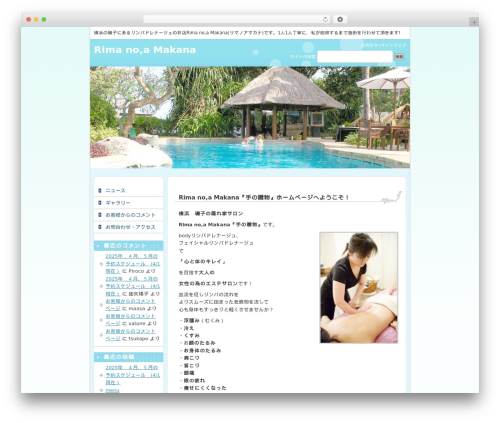Open the ニュース menu item
Viewport: 500px width, 423px height.
pos(115,191)
